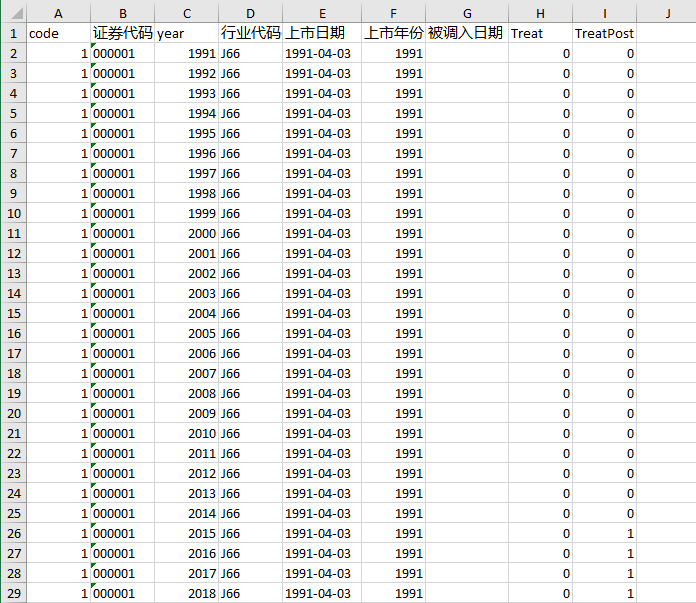
Task: Select column C header
Action: point(186,13)
